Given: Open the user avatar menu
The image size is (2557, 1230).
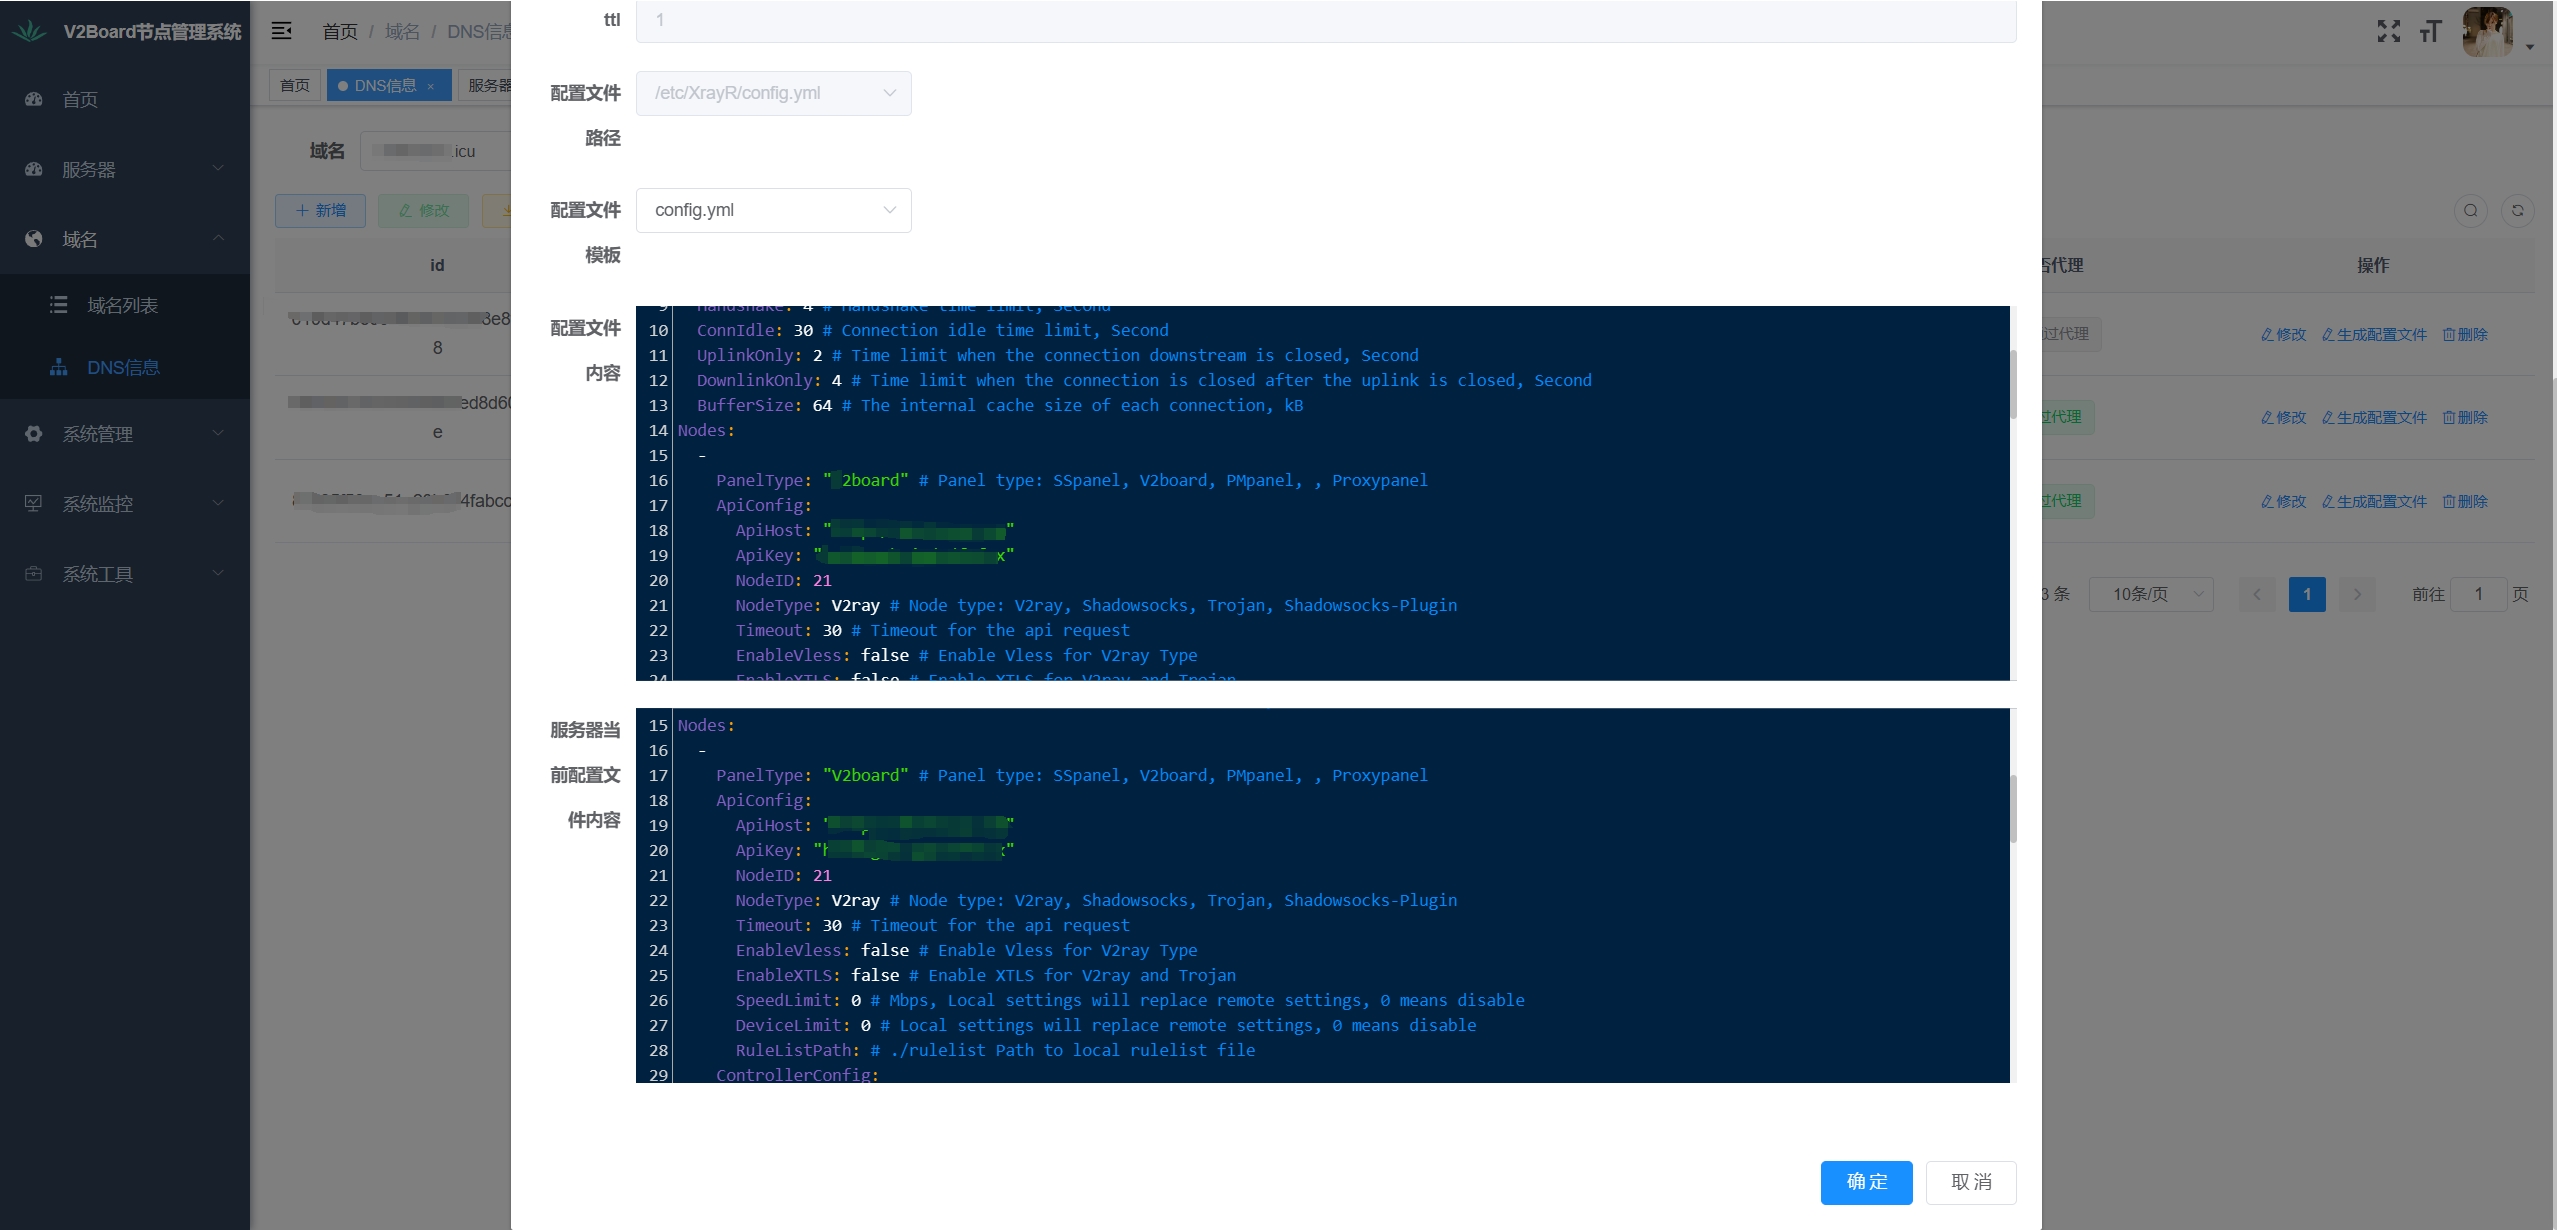Looking at the screenshot, I should 2489,32.
